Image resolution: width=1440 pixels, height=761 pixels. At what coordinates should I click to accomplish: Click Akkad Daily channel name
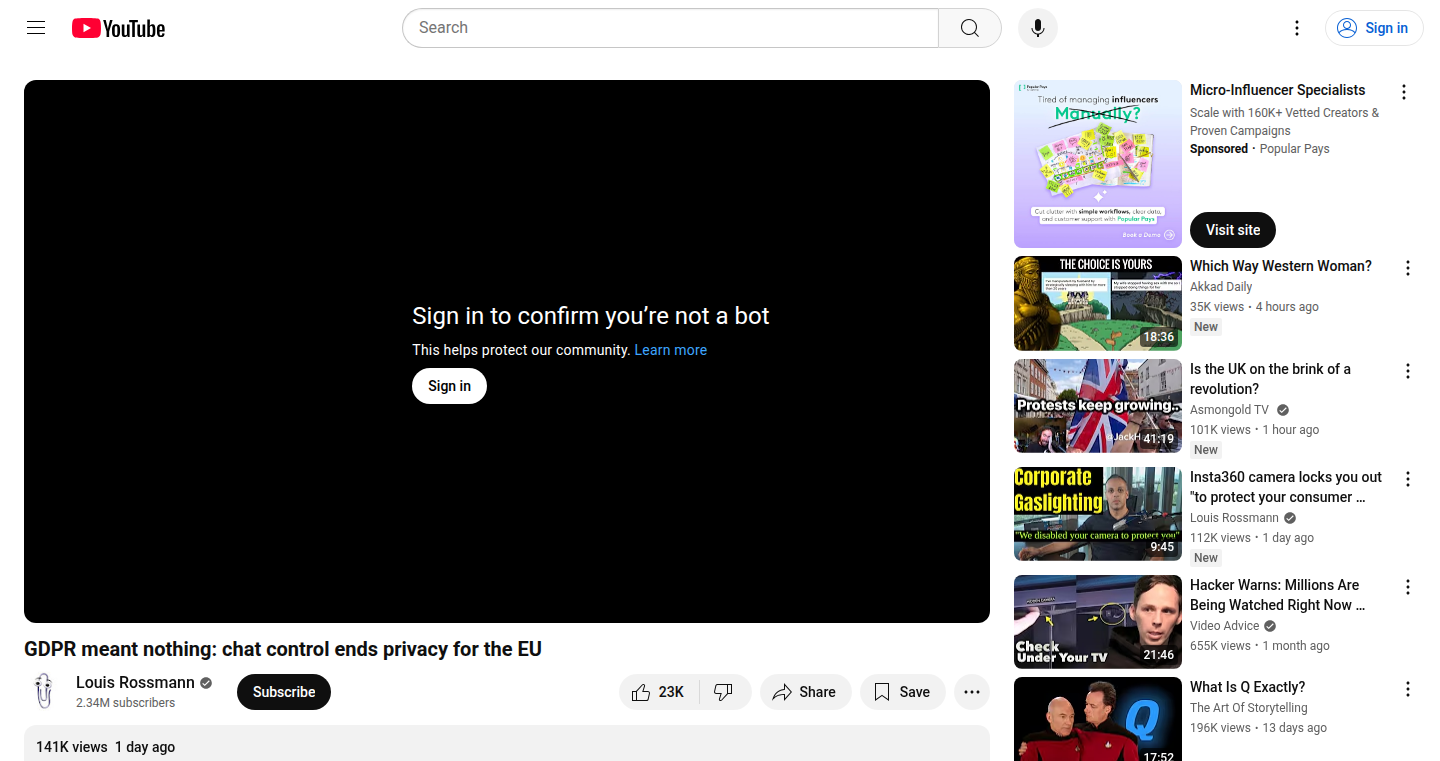point(1221,287)
